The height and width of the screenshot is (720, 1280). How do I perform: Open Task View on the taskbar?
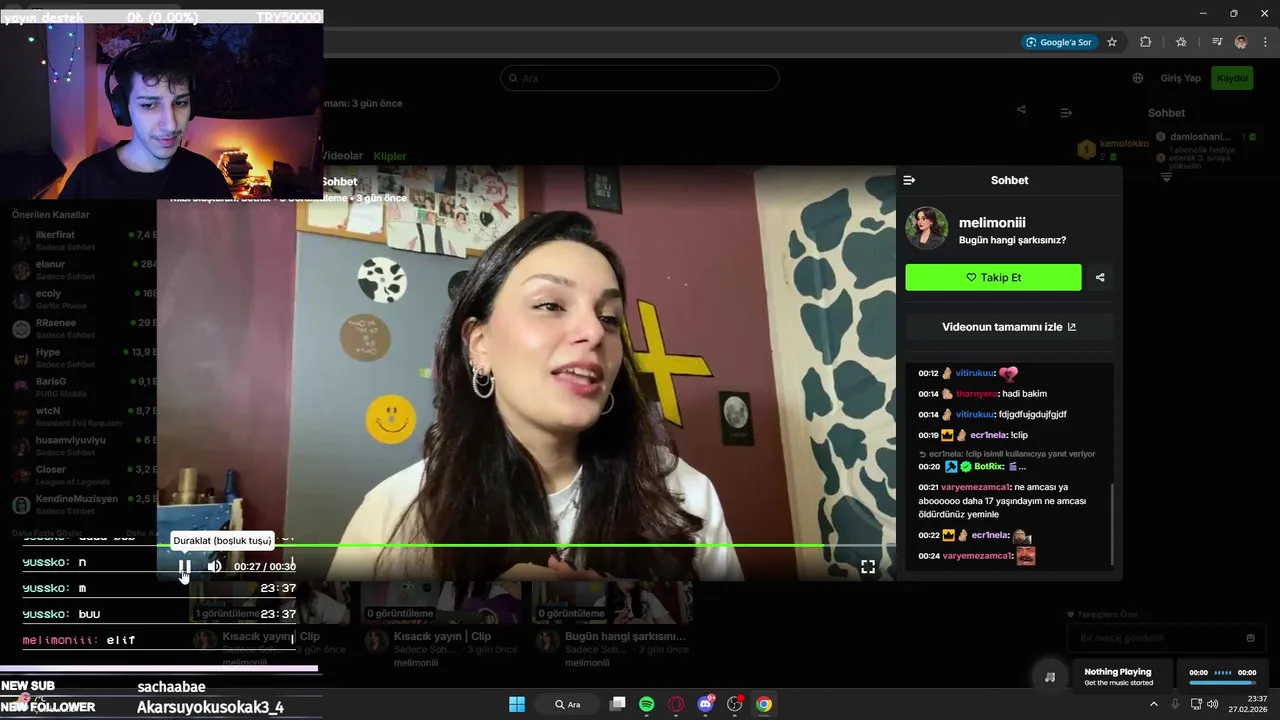click(618, 704)
